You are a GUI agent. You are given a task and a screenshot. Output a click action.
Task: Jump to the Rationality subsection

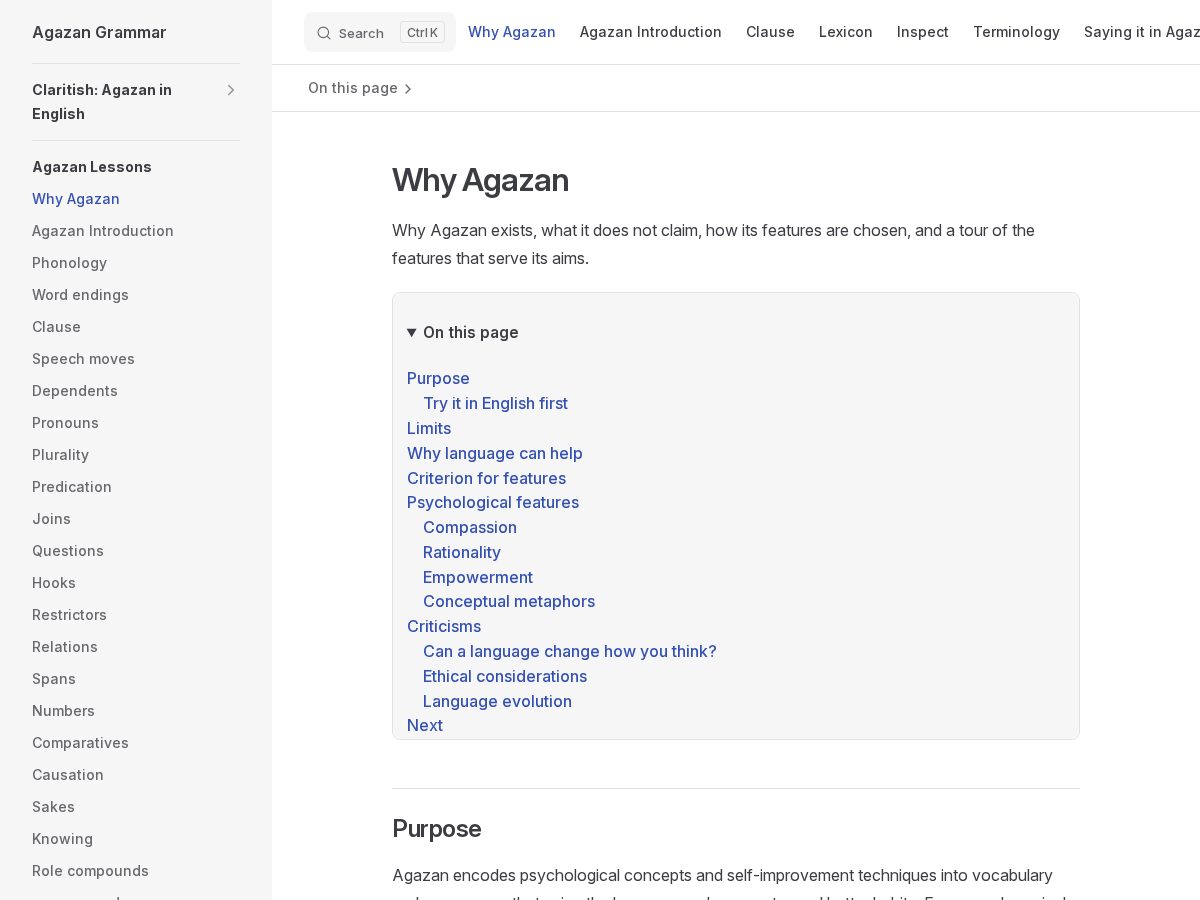point(462,552)
